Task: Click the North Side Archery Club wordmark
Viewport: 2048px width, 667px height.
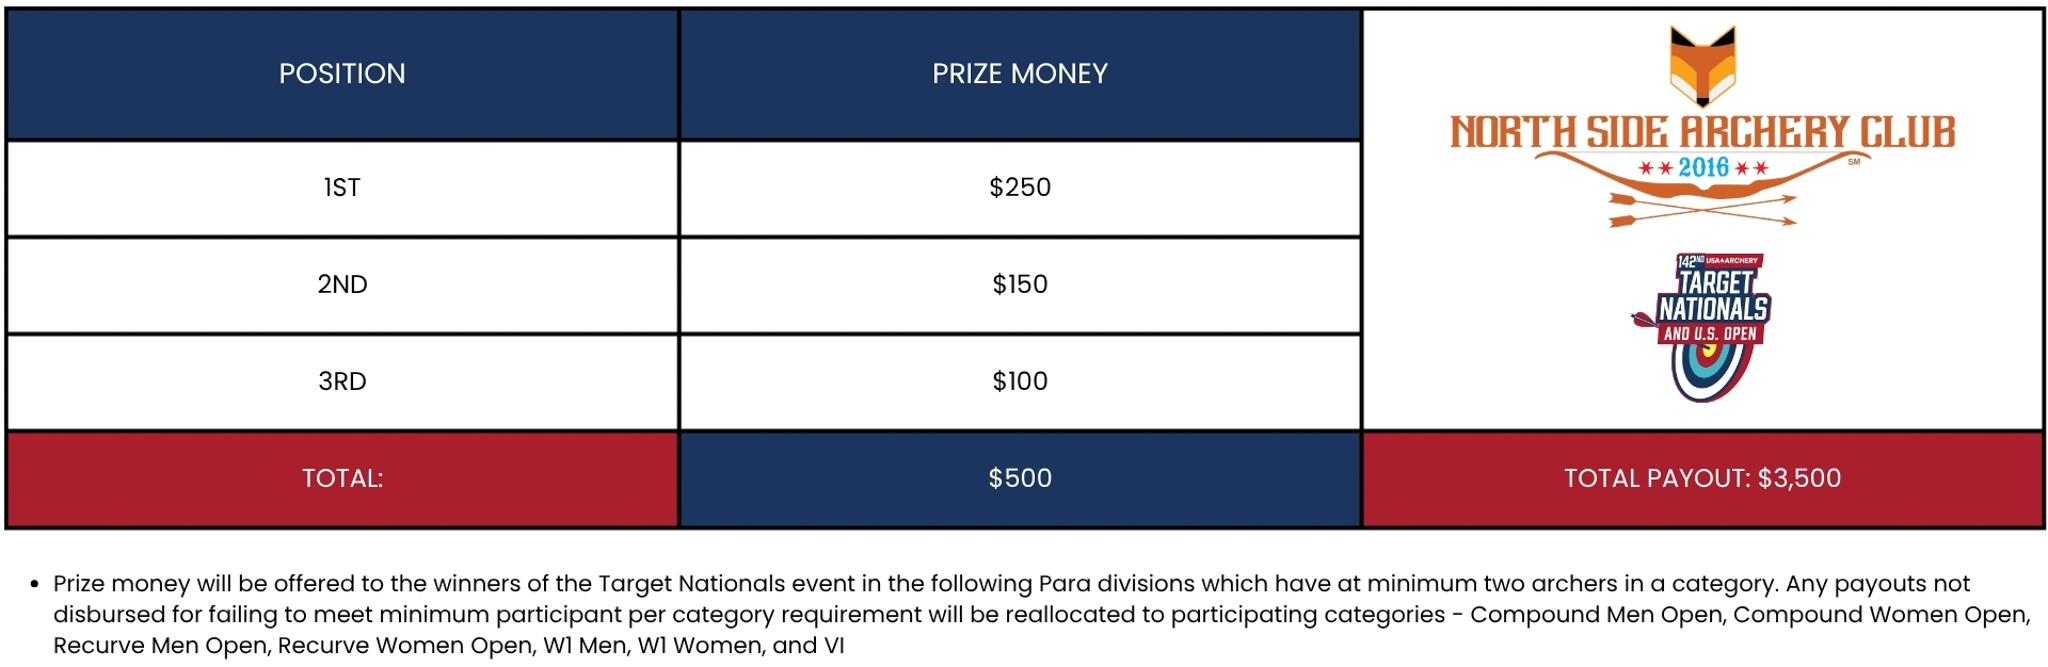Action: [1702, 133]
